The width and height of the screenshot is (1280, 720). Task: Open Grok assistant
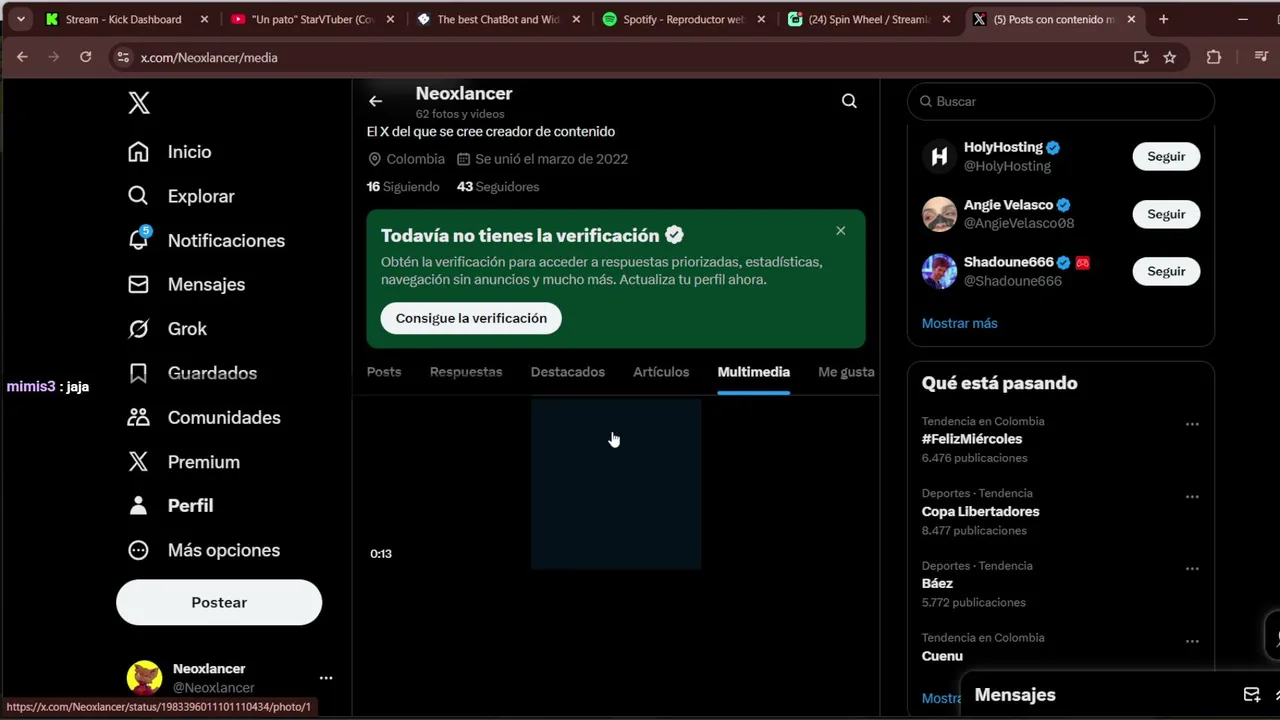(167, 328)
